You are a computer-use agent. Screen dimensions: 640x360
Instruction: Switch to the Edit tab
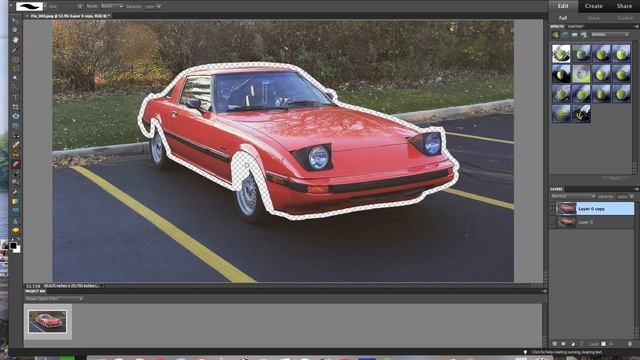coord(563,6)
